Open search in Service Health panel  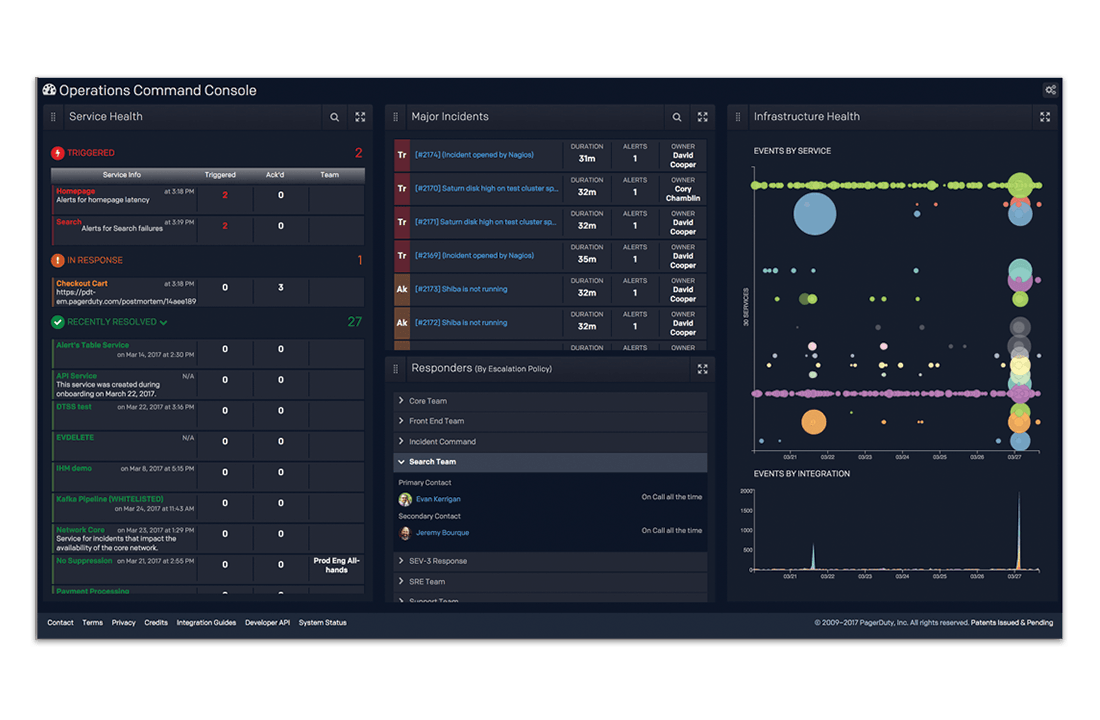pos(335,117)
